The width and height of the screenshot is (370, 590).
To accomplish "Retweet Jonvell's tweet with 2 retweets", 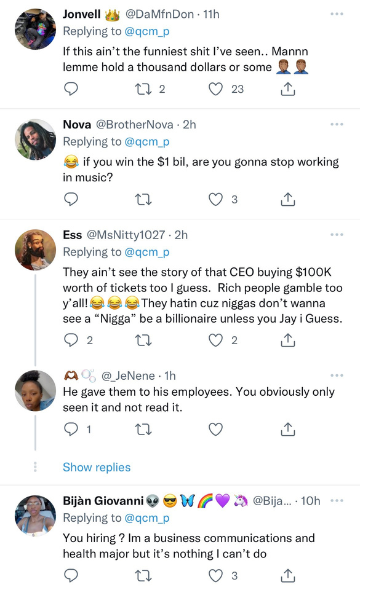I will [x=143, y=89].
